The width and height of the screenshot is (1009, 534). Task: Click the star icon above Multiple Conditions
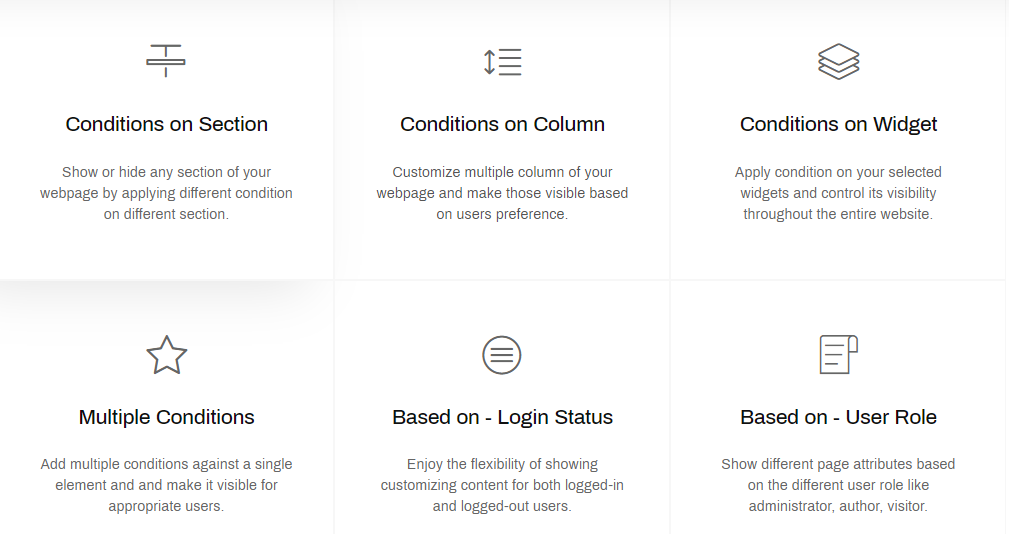pyautogui.click(x=167, y=355)
